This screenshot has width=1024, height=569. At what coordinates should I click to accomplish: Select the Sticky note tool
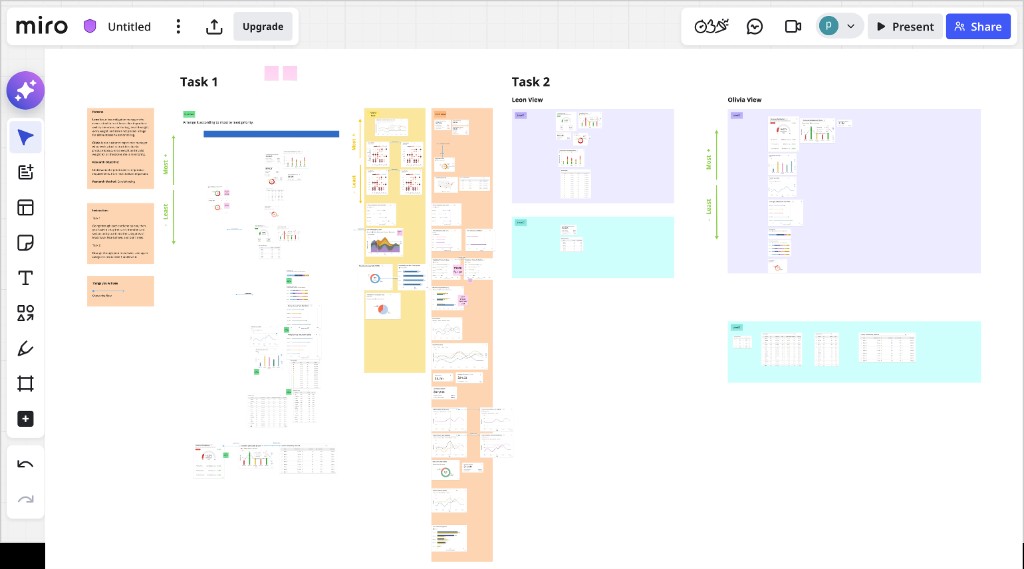coord(25,243)
